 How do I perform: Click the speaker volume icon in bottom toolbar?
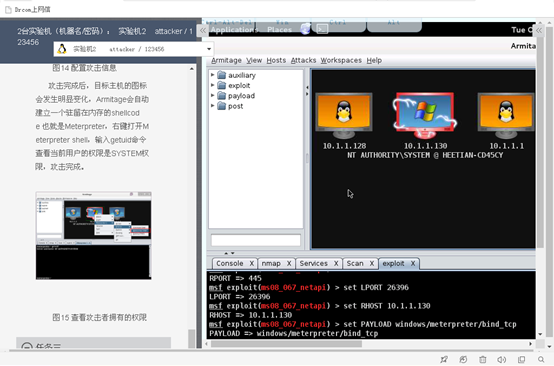[x=501, y=359]
